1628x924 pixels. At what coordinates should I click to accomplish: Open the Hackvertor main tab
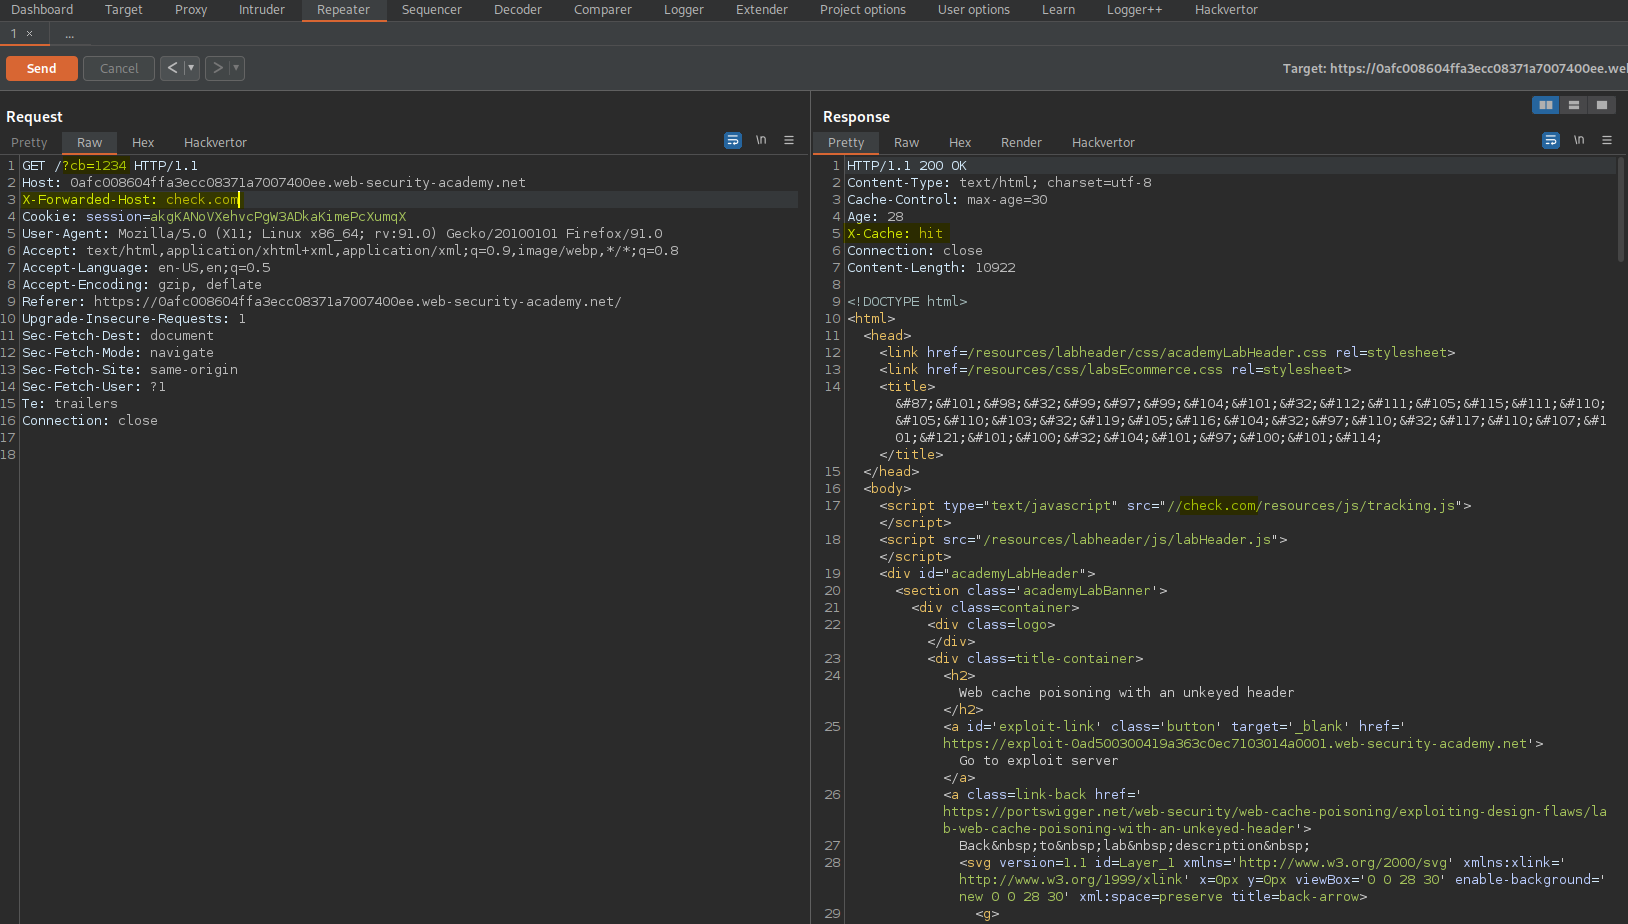point(1227,10)
